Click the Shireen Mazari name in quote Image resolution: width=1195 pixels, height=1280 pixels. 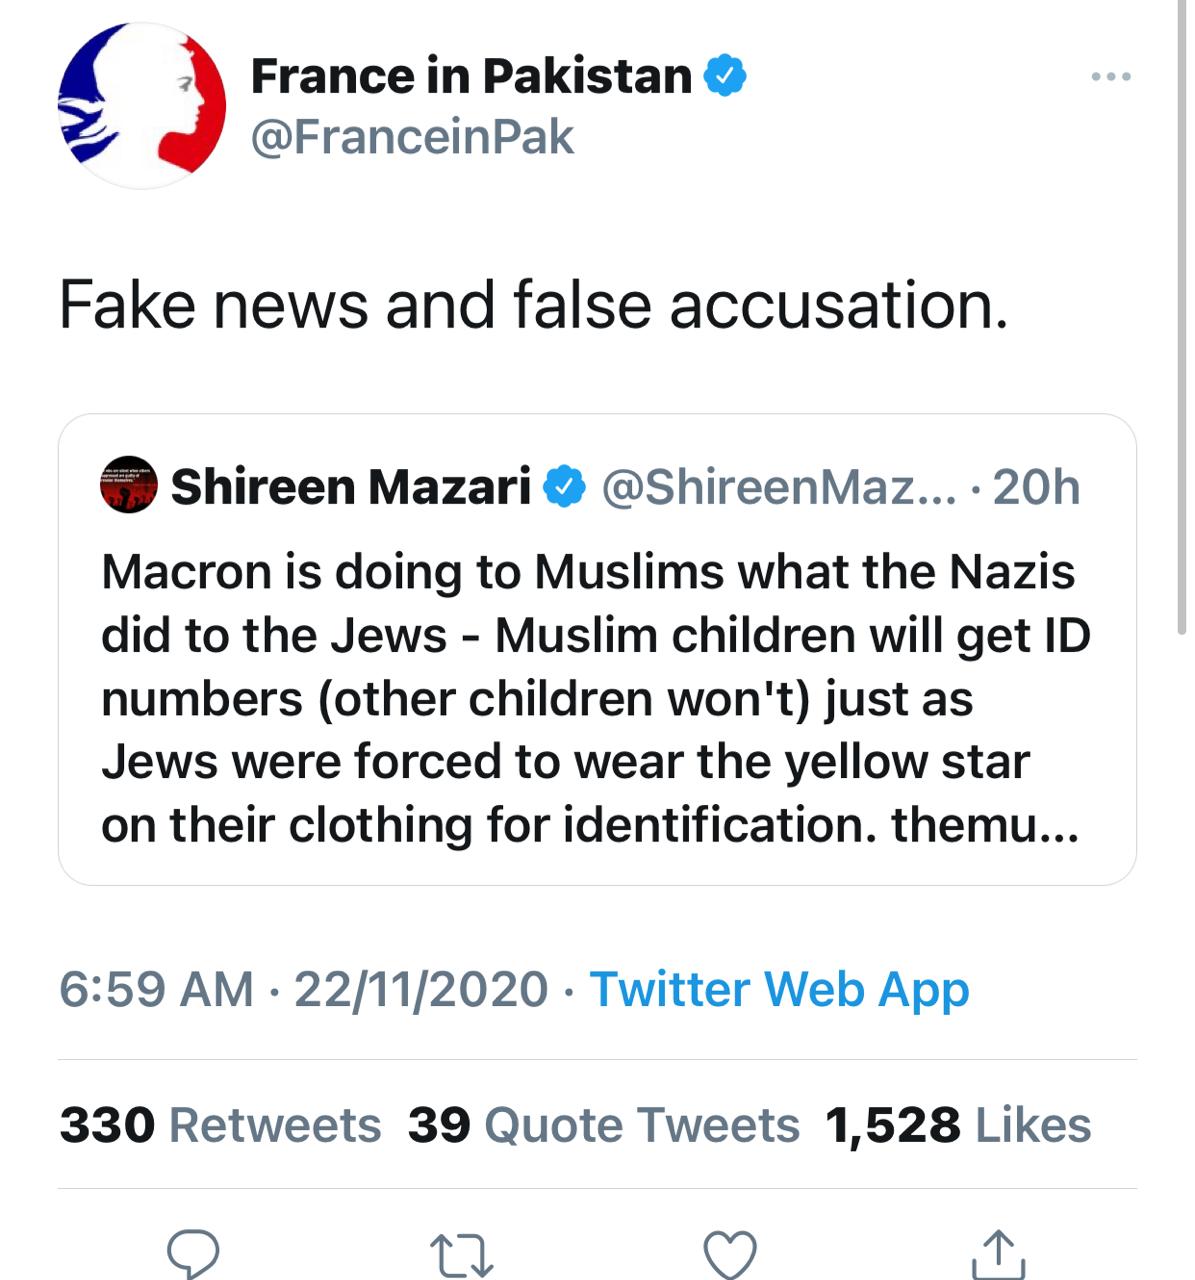coord(351,487)
